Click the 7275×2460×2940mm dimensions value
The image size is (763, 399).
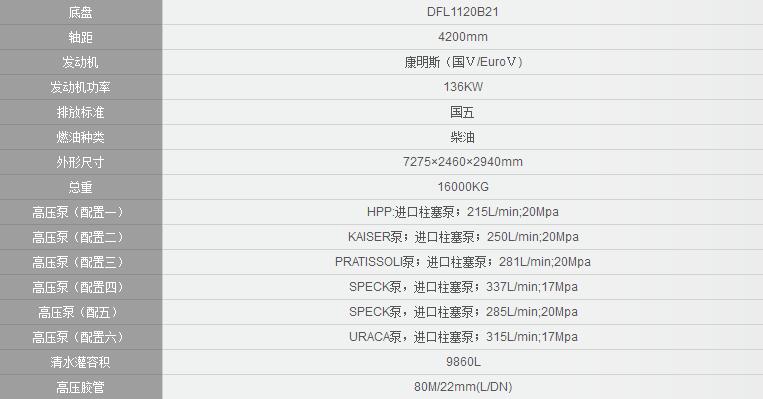point(463,162)
